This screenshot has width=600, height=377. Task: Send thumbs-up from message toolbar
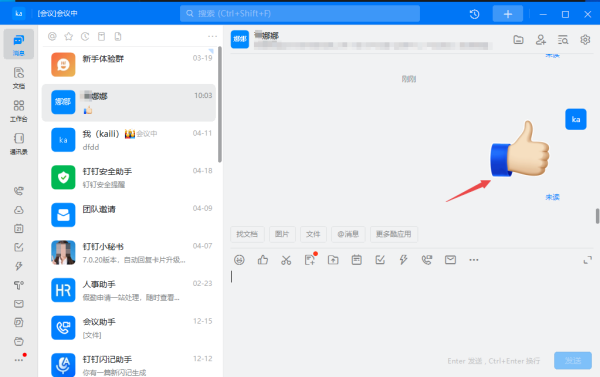coord(262,260)
